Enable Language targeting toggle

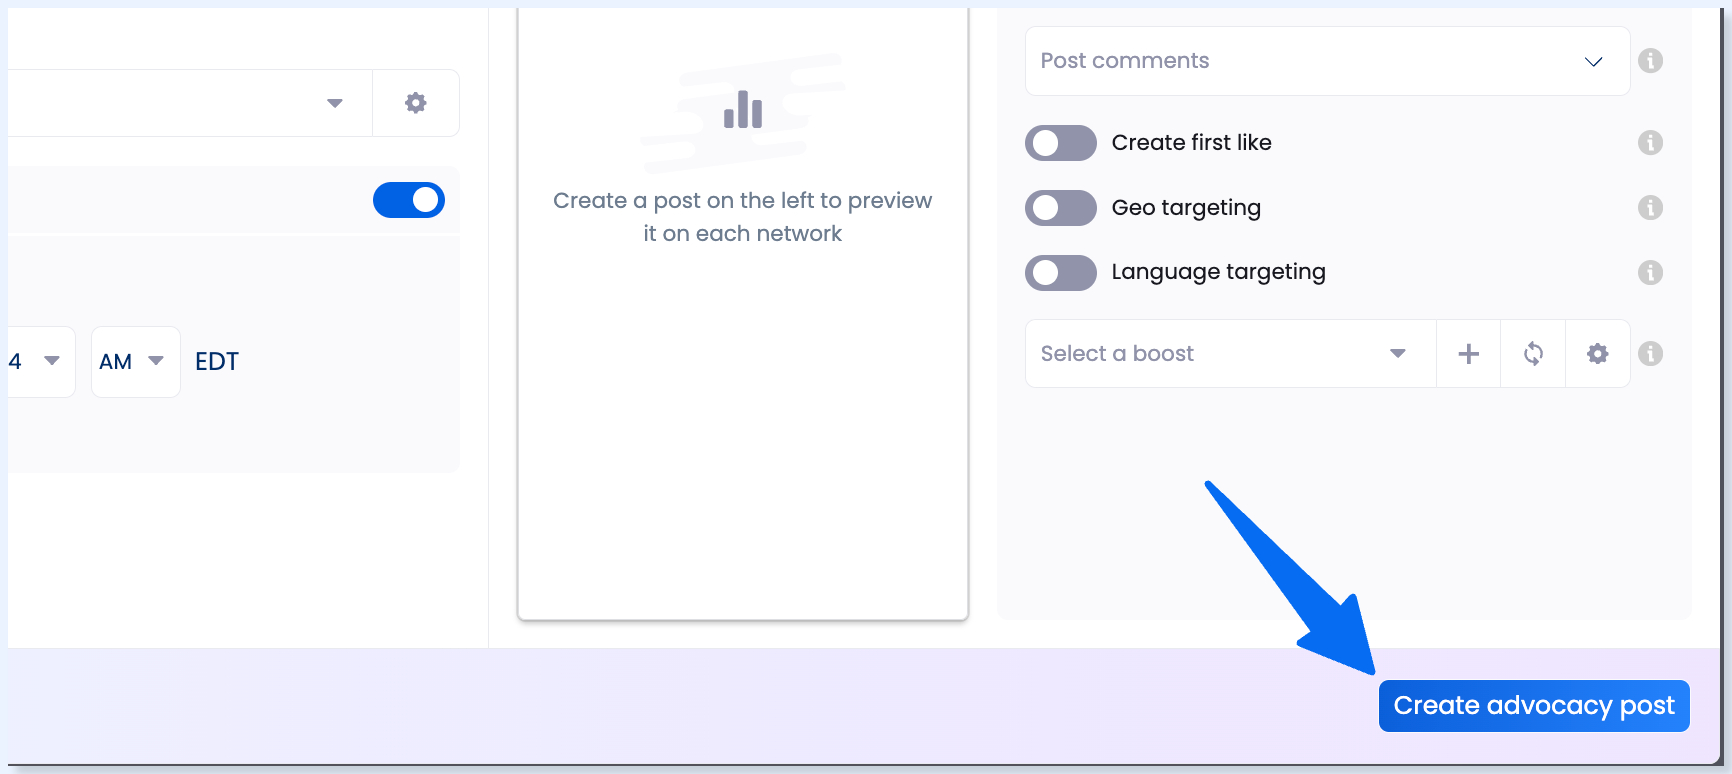pyautogui.click(x=1061, y=273)
